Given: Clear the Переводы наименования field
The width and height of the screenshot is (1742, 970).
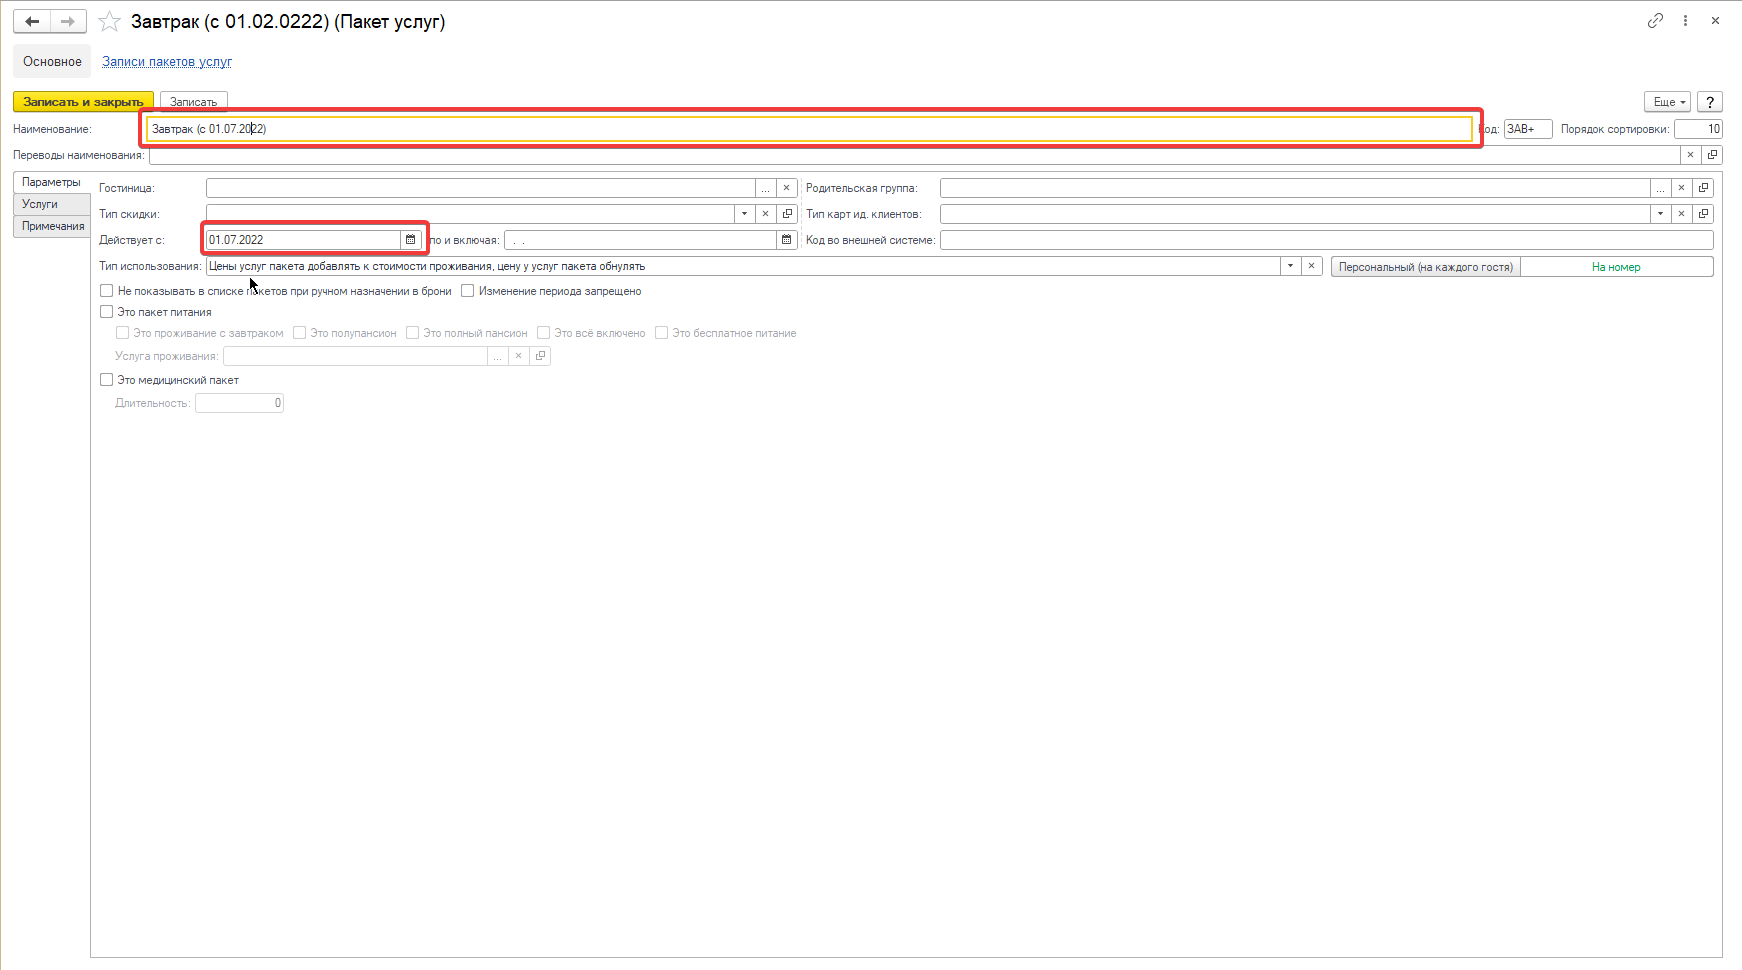Looking at the screenshot, I should click(1690, 155).
